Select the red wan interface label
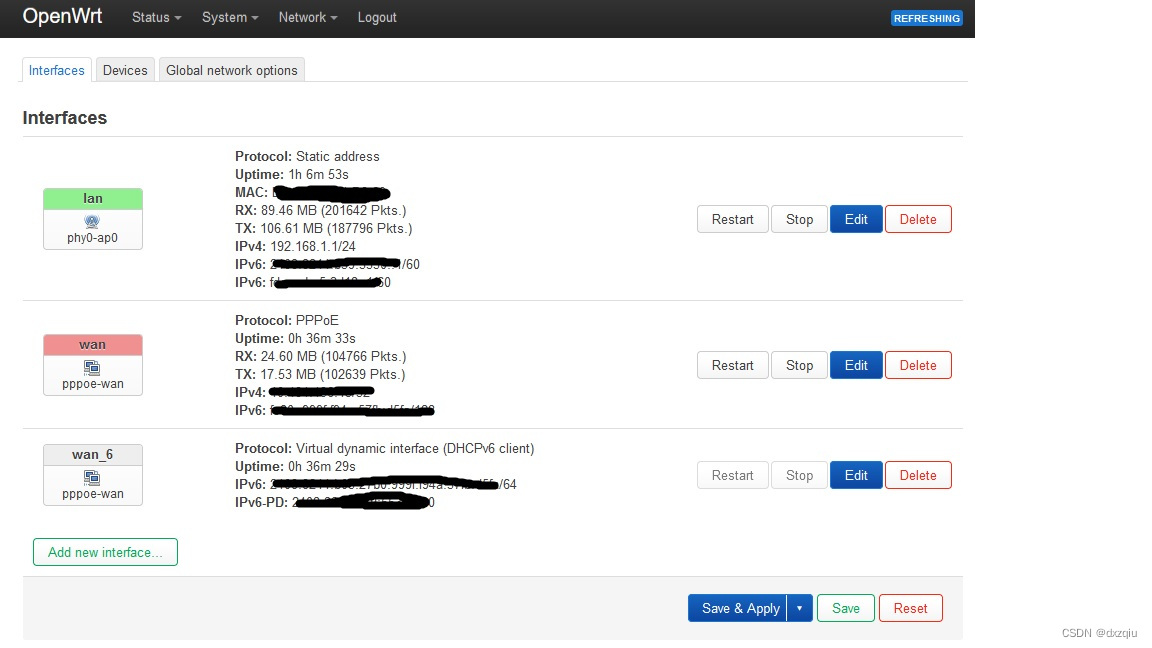 (x=93, y=345)
